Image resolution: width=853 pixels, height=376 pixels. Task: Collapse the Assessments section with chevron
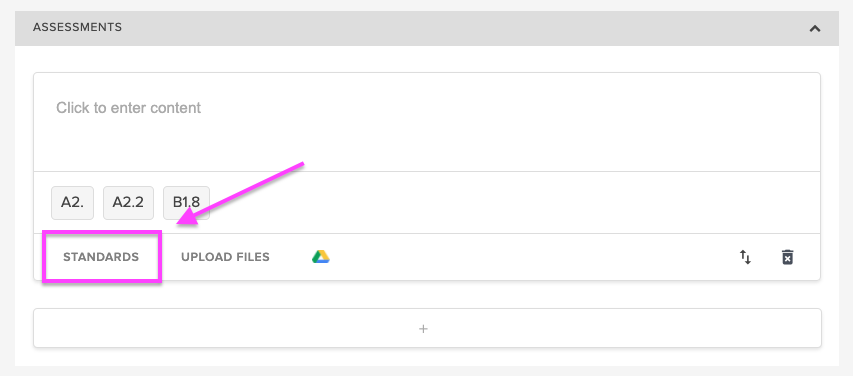pyautogui.click(x=814, y=28)
